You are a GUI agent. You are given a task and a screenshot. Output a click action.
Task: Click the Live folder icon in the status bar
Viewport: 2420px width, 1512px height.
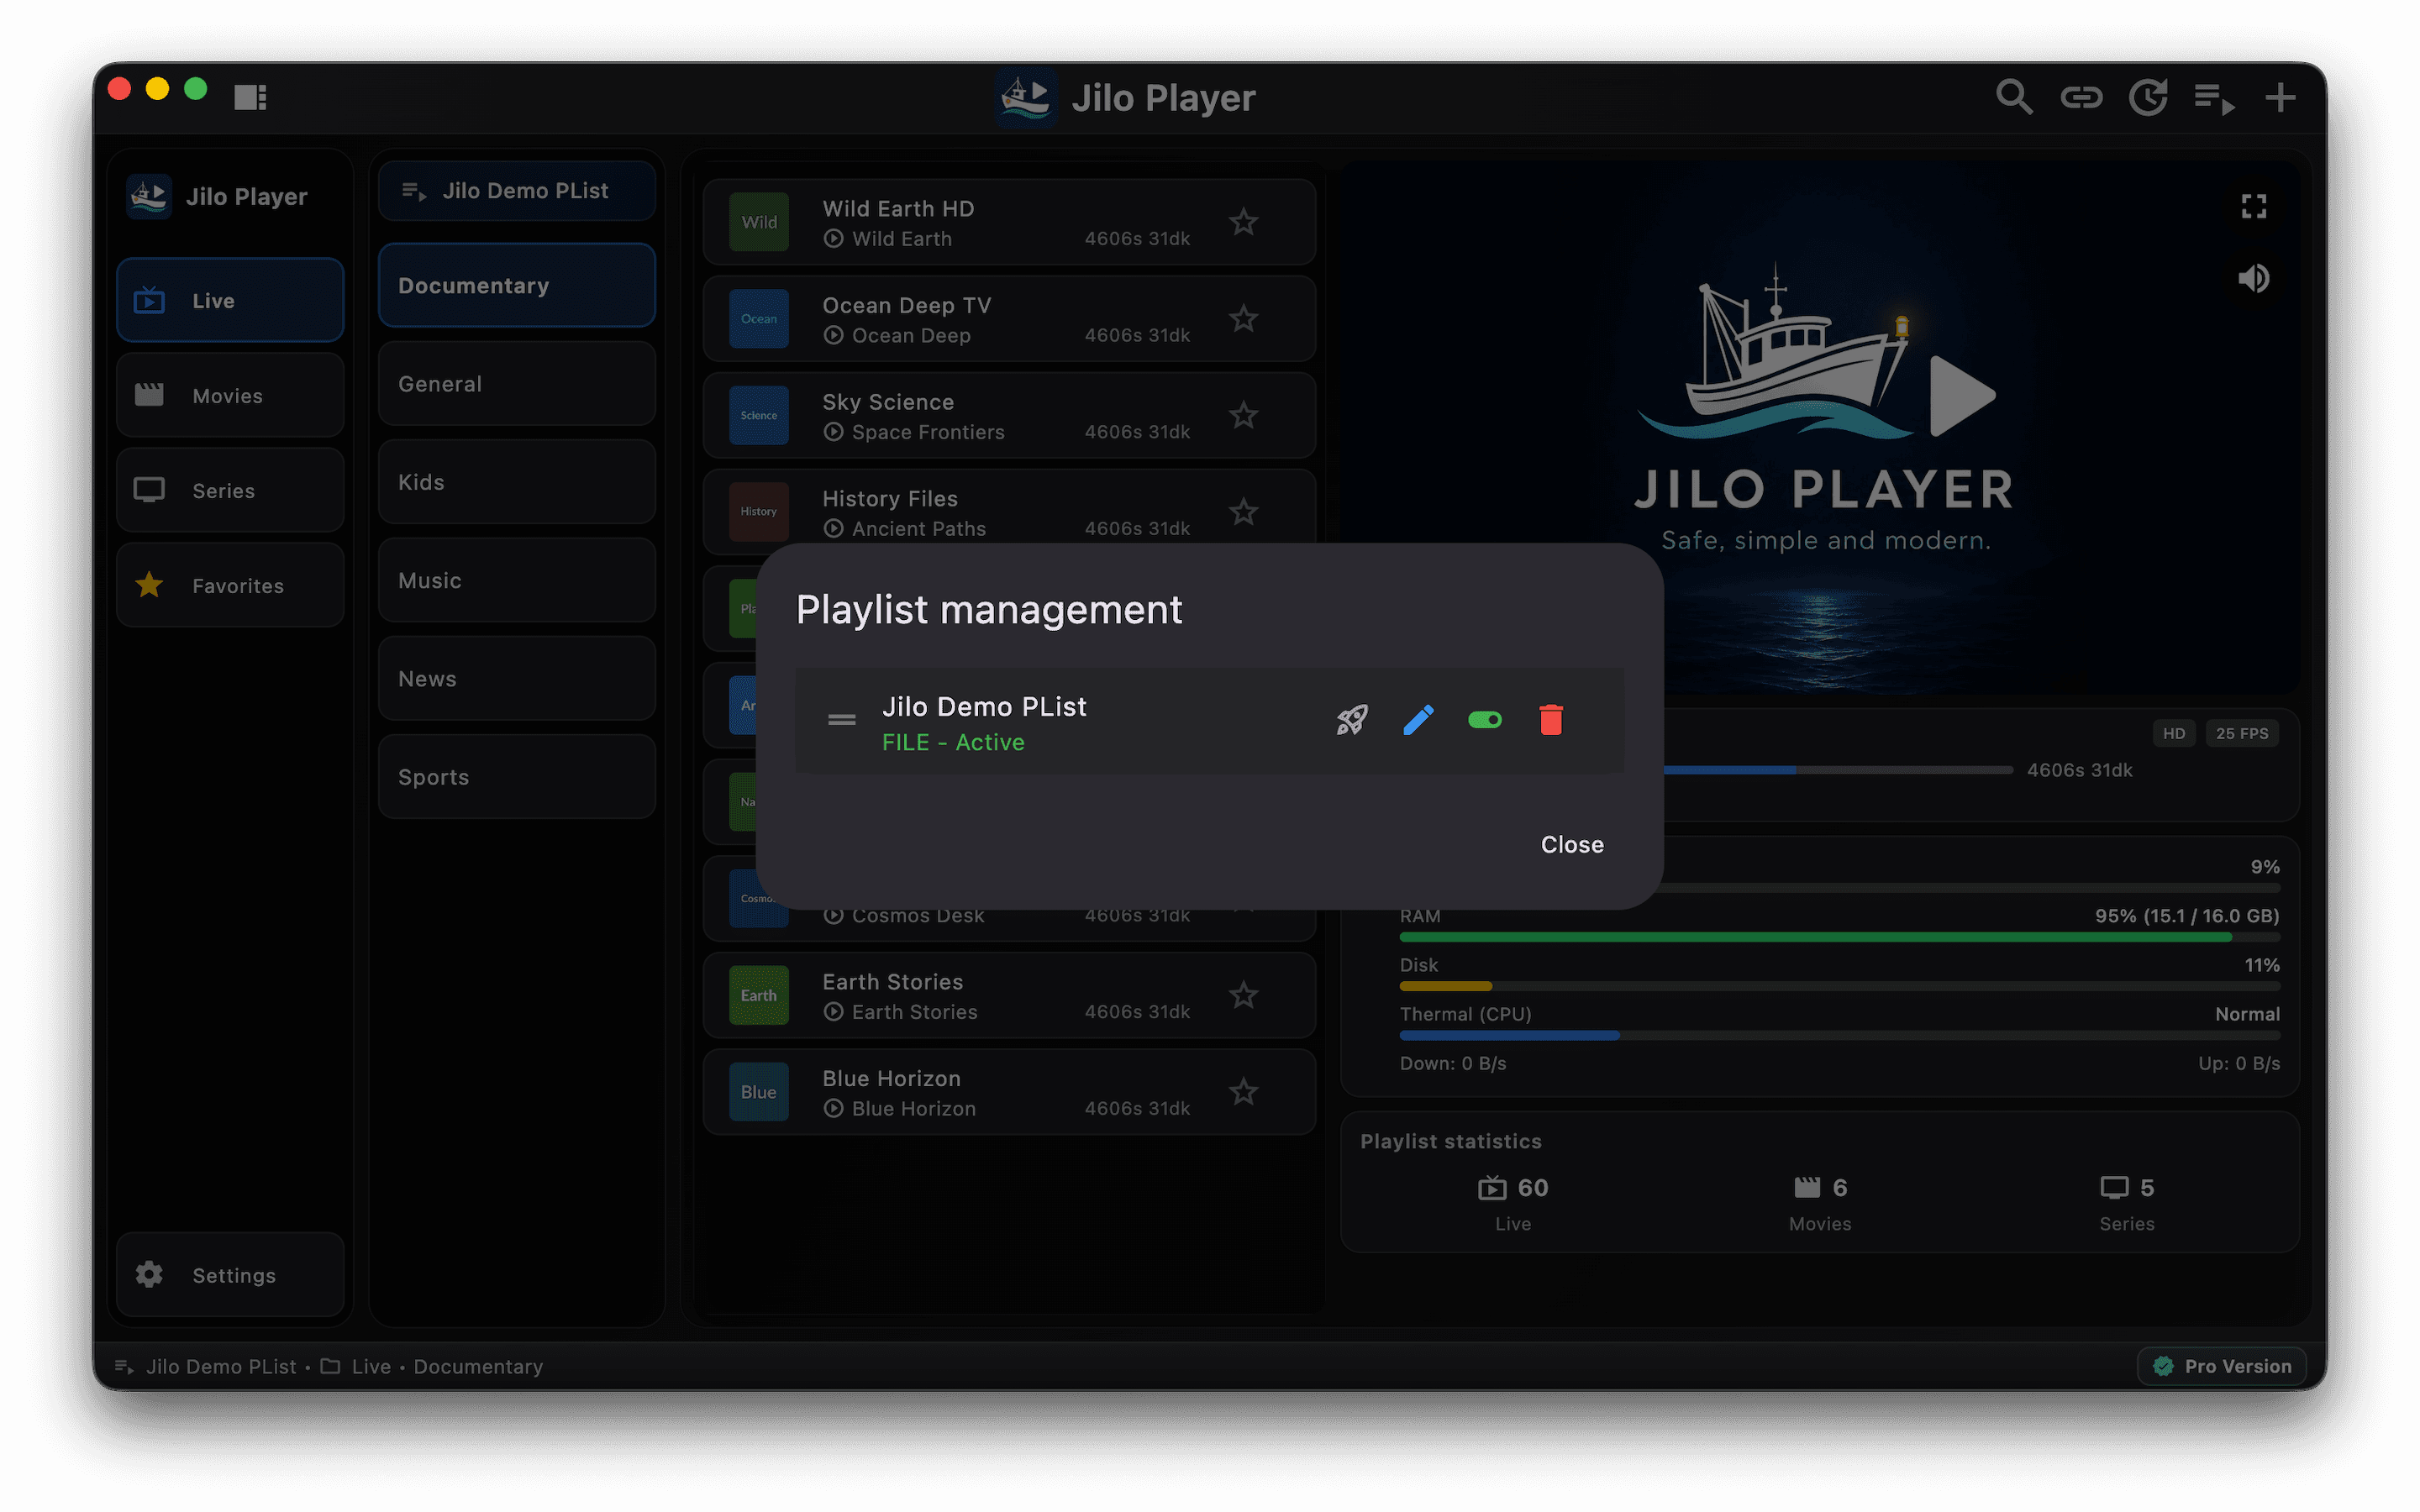click(x=330, y=1367)
